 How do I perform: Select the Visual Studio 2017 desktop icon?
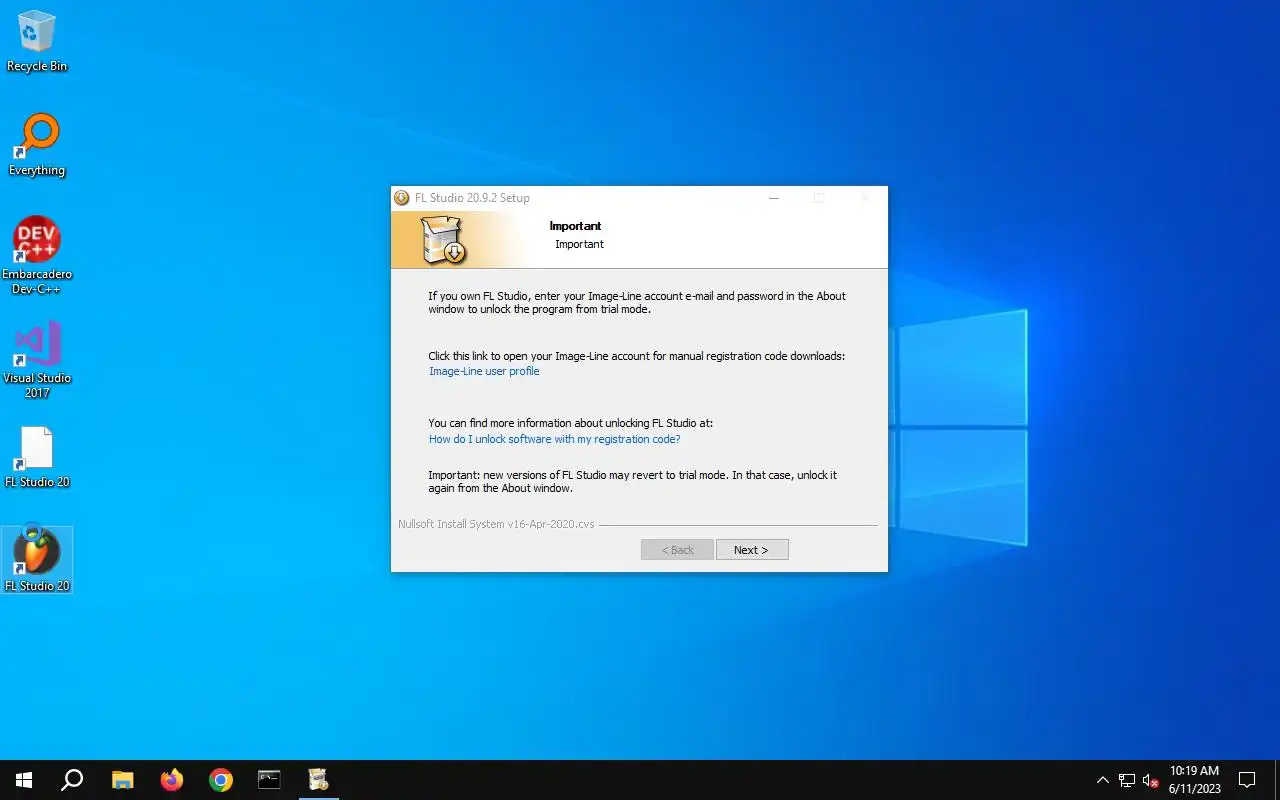(x=37, y=359)
